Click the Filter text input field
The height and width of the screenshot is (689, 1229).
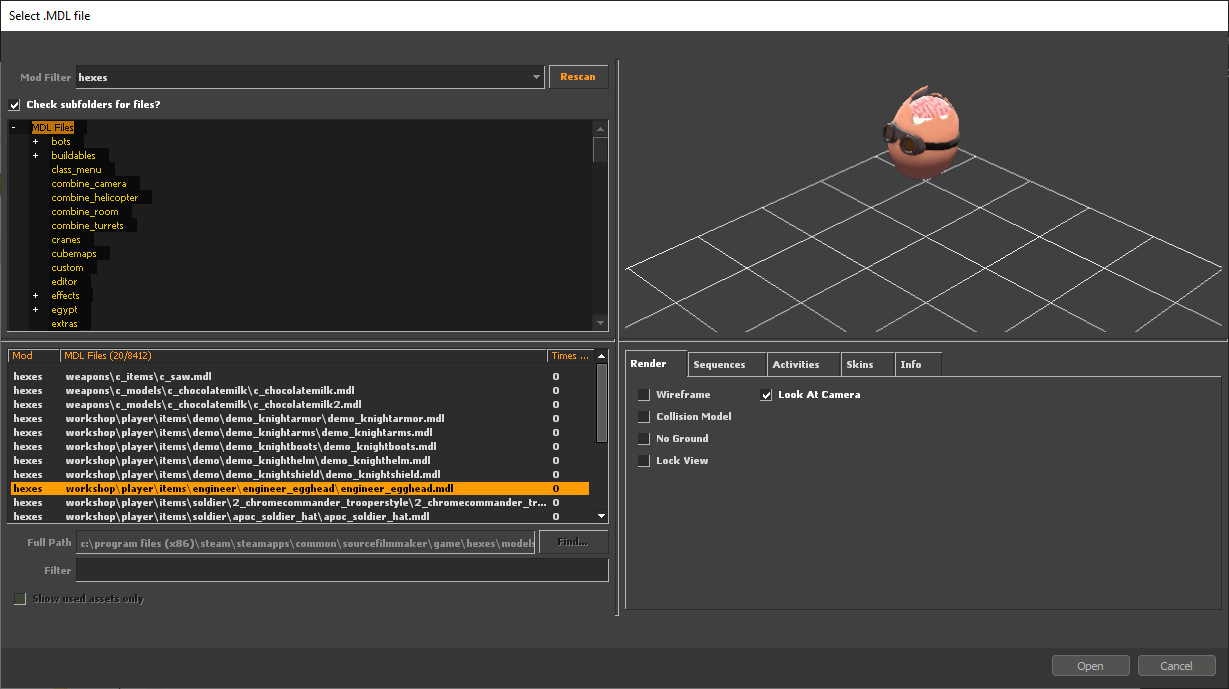(342, 570)
